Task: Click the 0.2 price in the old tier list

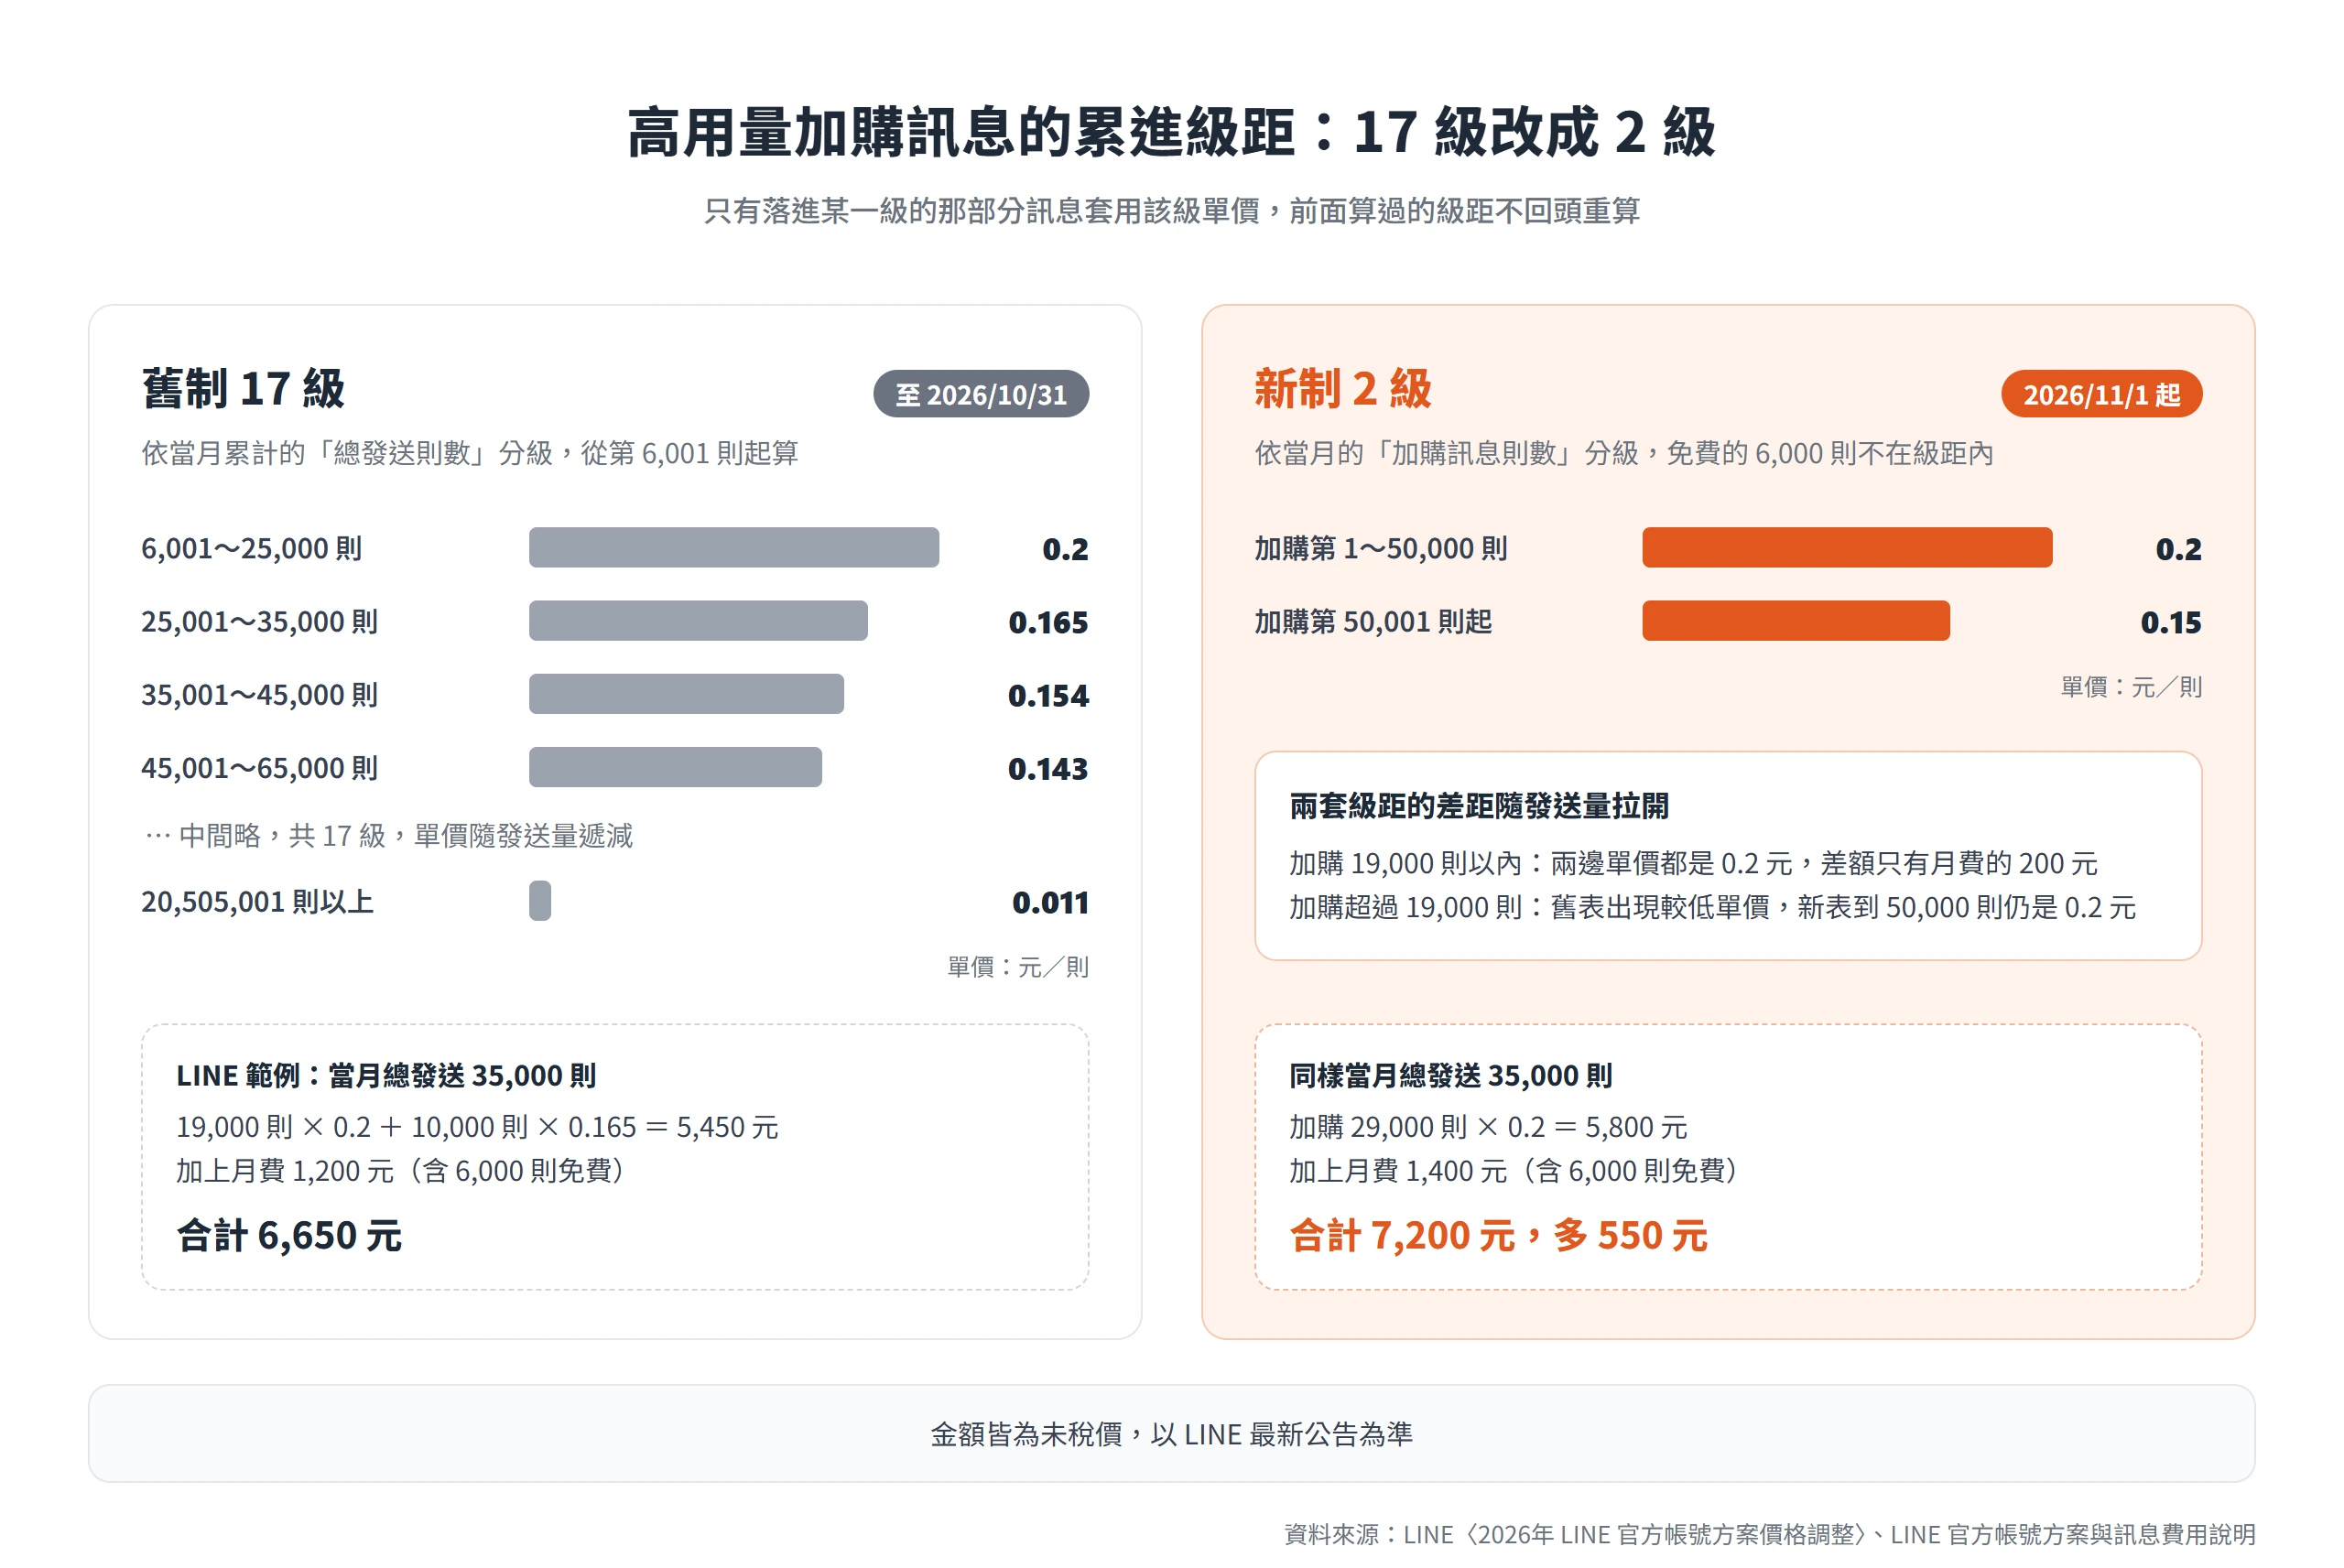Action: (1064, 549)
